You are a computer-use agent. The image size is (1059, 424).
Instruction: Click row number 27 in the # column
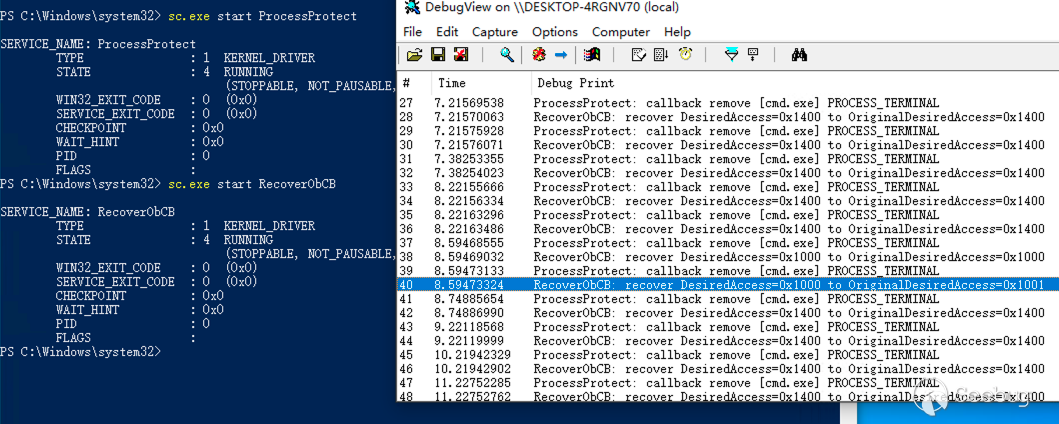coord(406,103)
